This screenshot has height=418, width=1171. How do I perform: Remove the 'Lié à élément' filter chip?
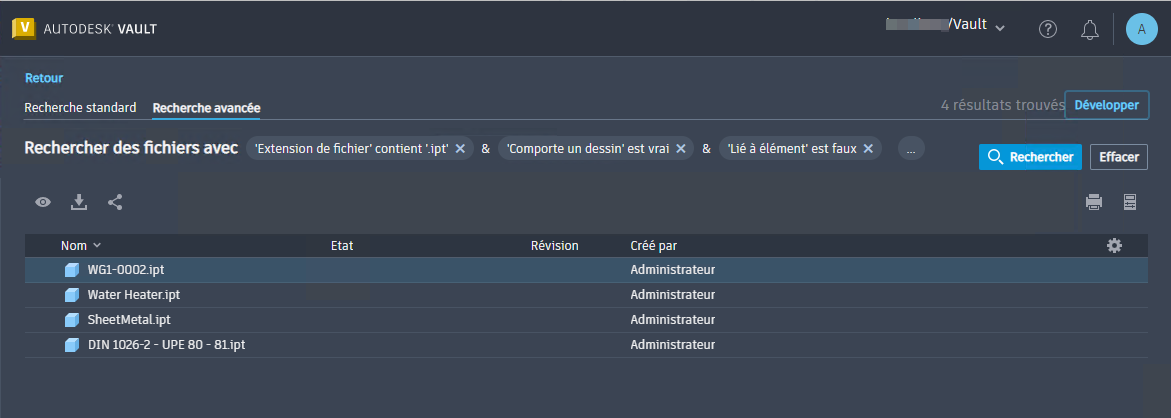[868, 149]
